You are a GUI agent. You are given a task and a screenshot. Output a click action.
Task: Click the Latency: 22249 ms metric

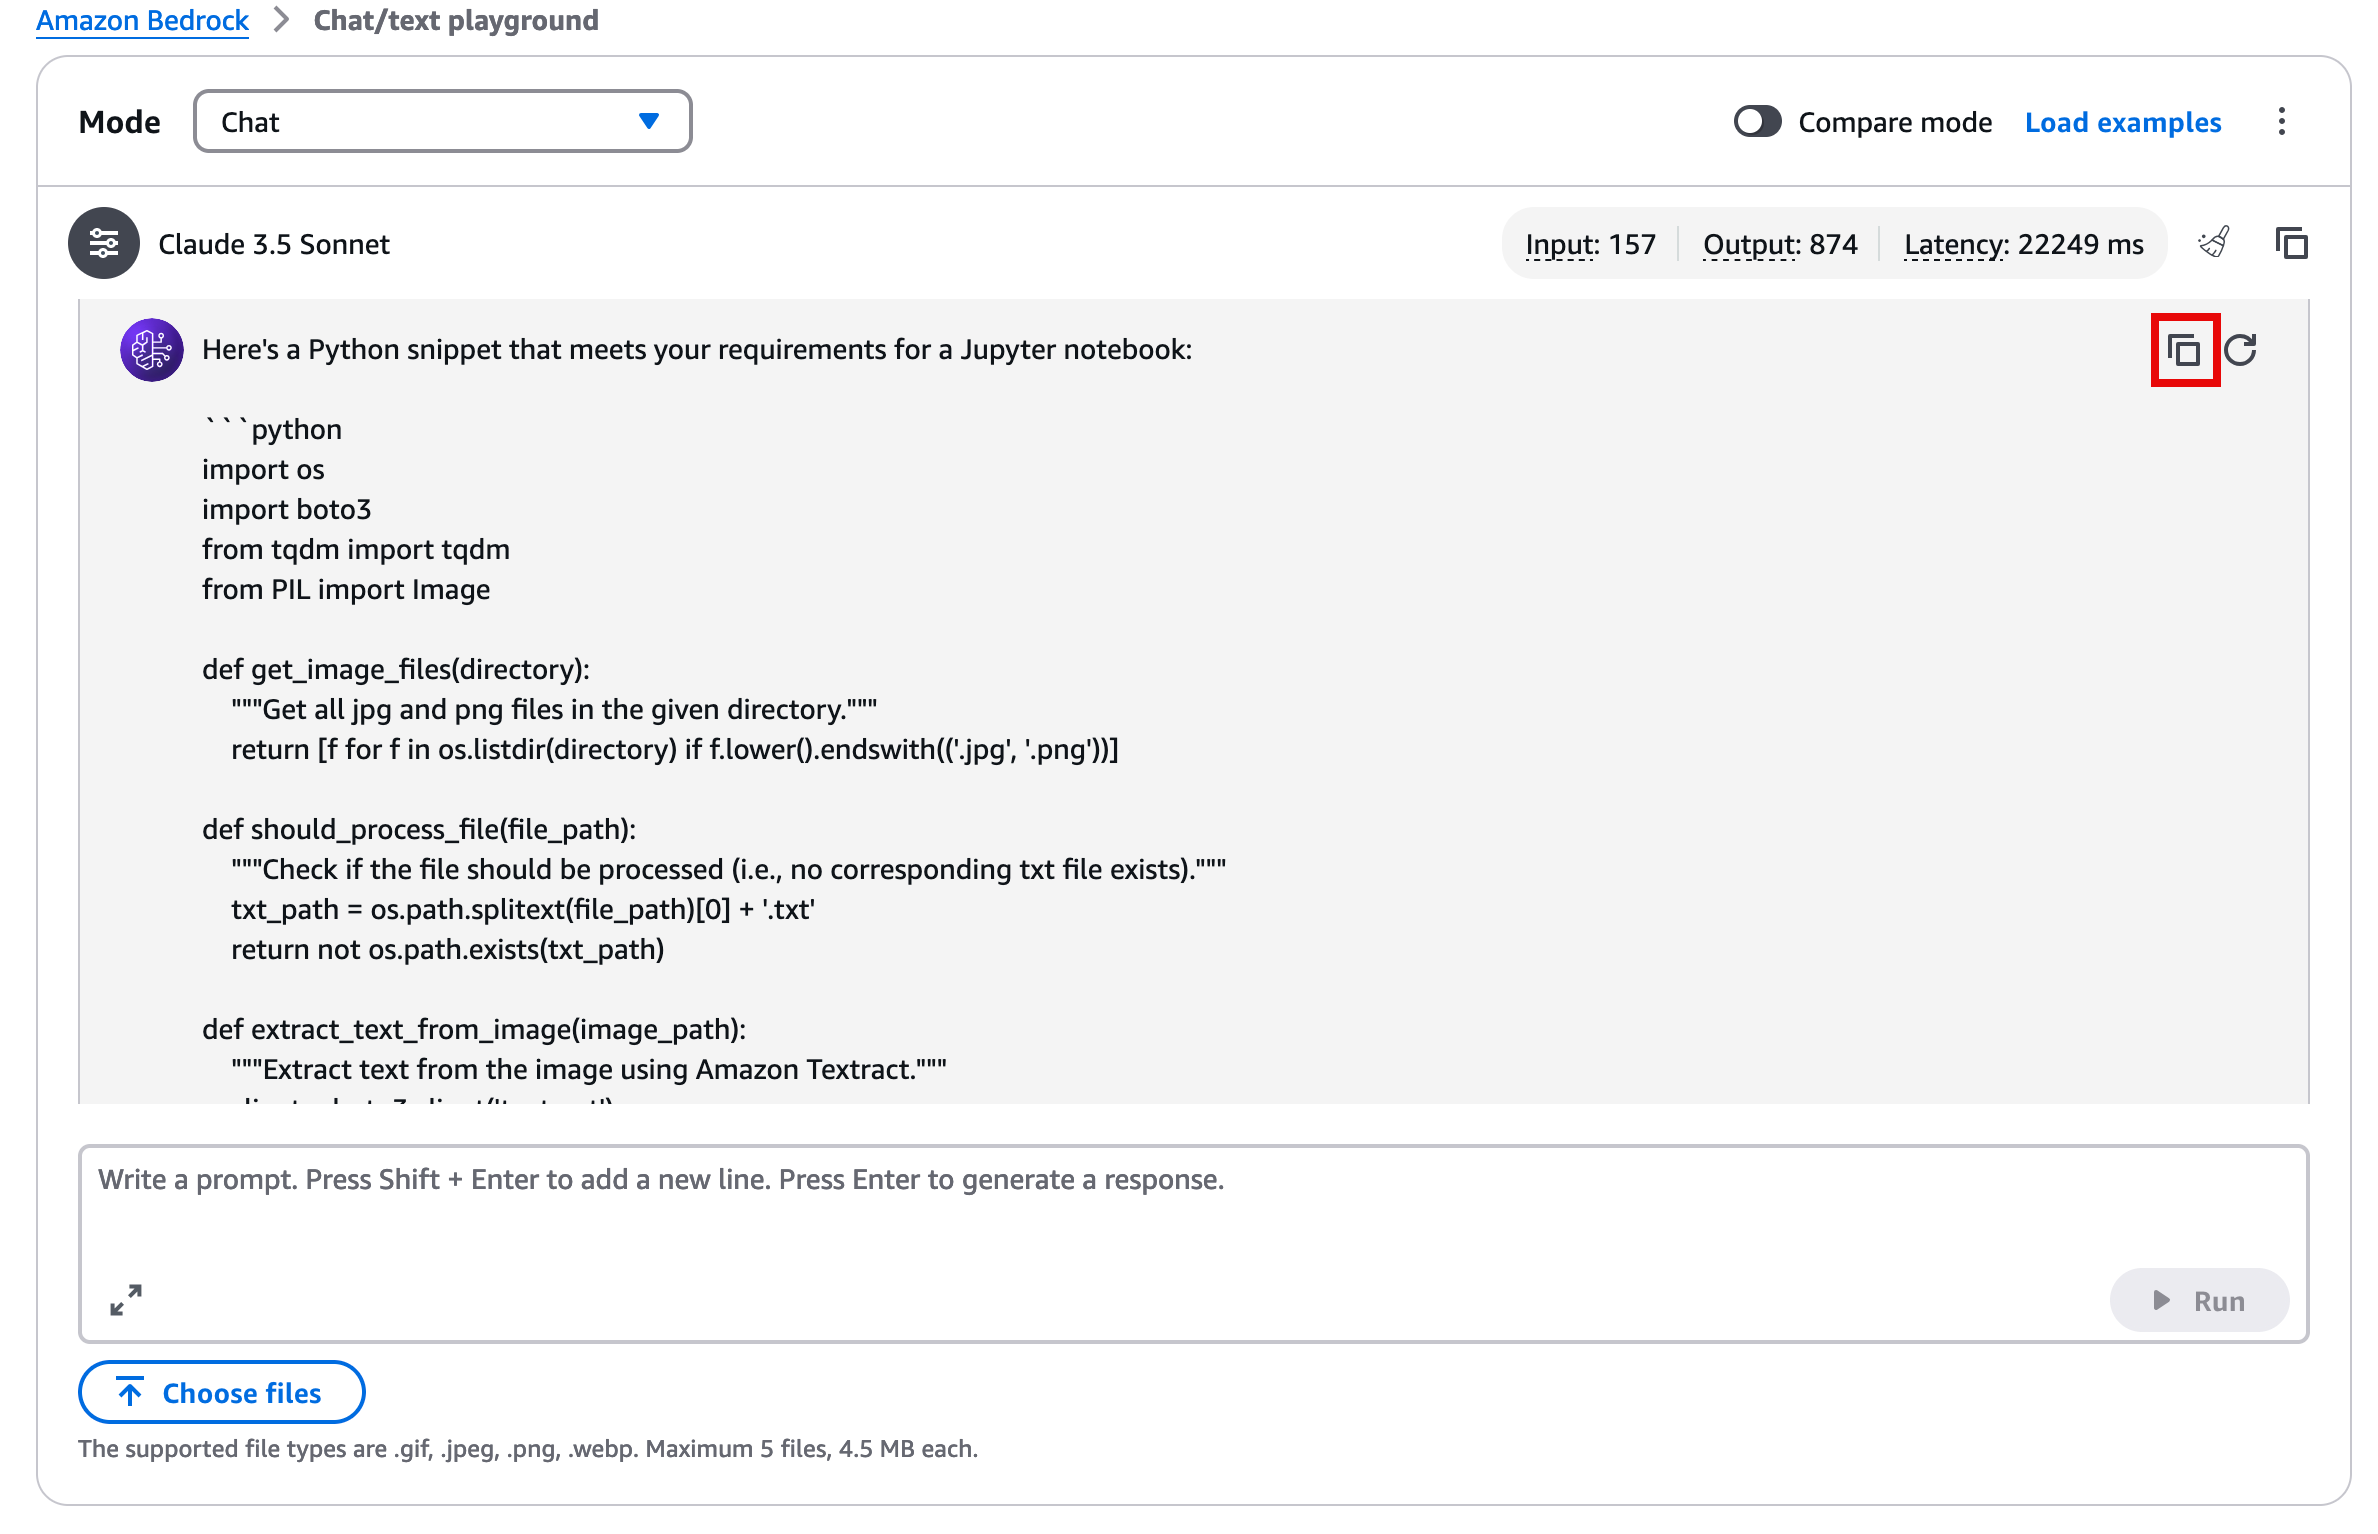click(x=2023, y=244)
